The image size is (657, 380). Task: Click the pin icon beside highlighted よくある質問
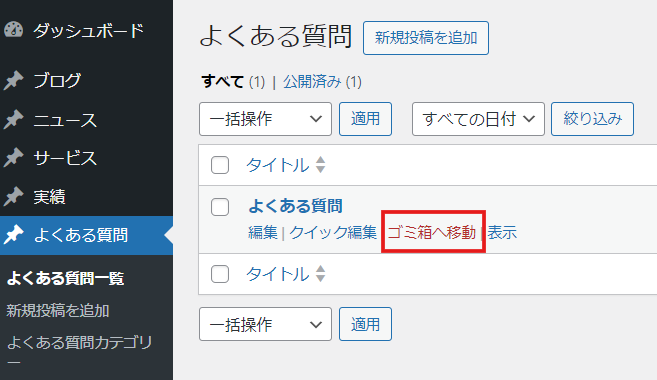(13, 235)
